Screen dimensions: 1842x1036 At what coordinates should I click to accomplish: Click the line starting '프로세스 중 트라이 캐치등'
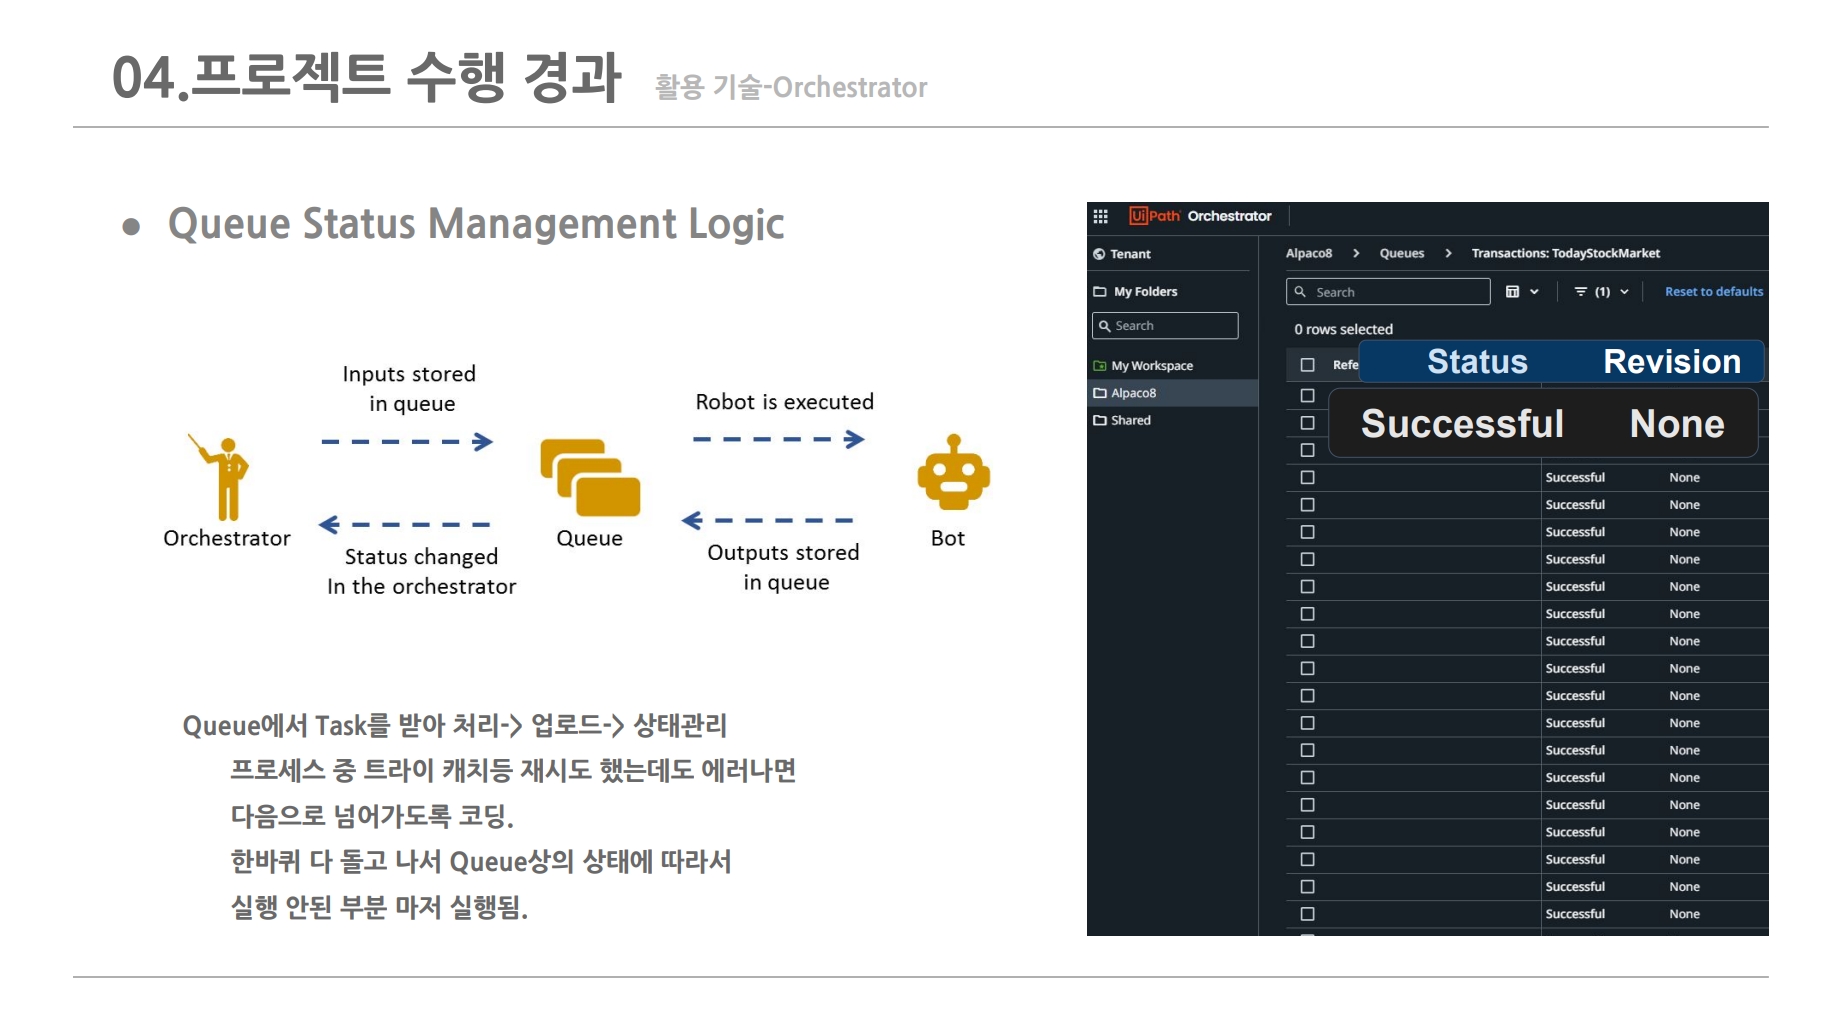click(x=513, y=770)
